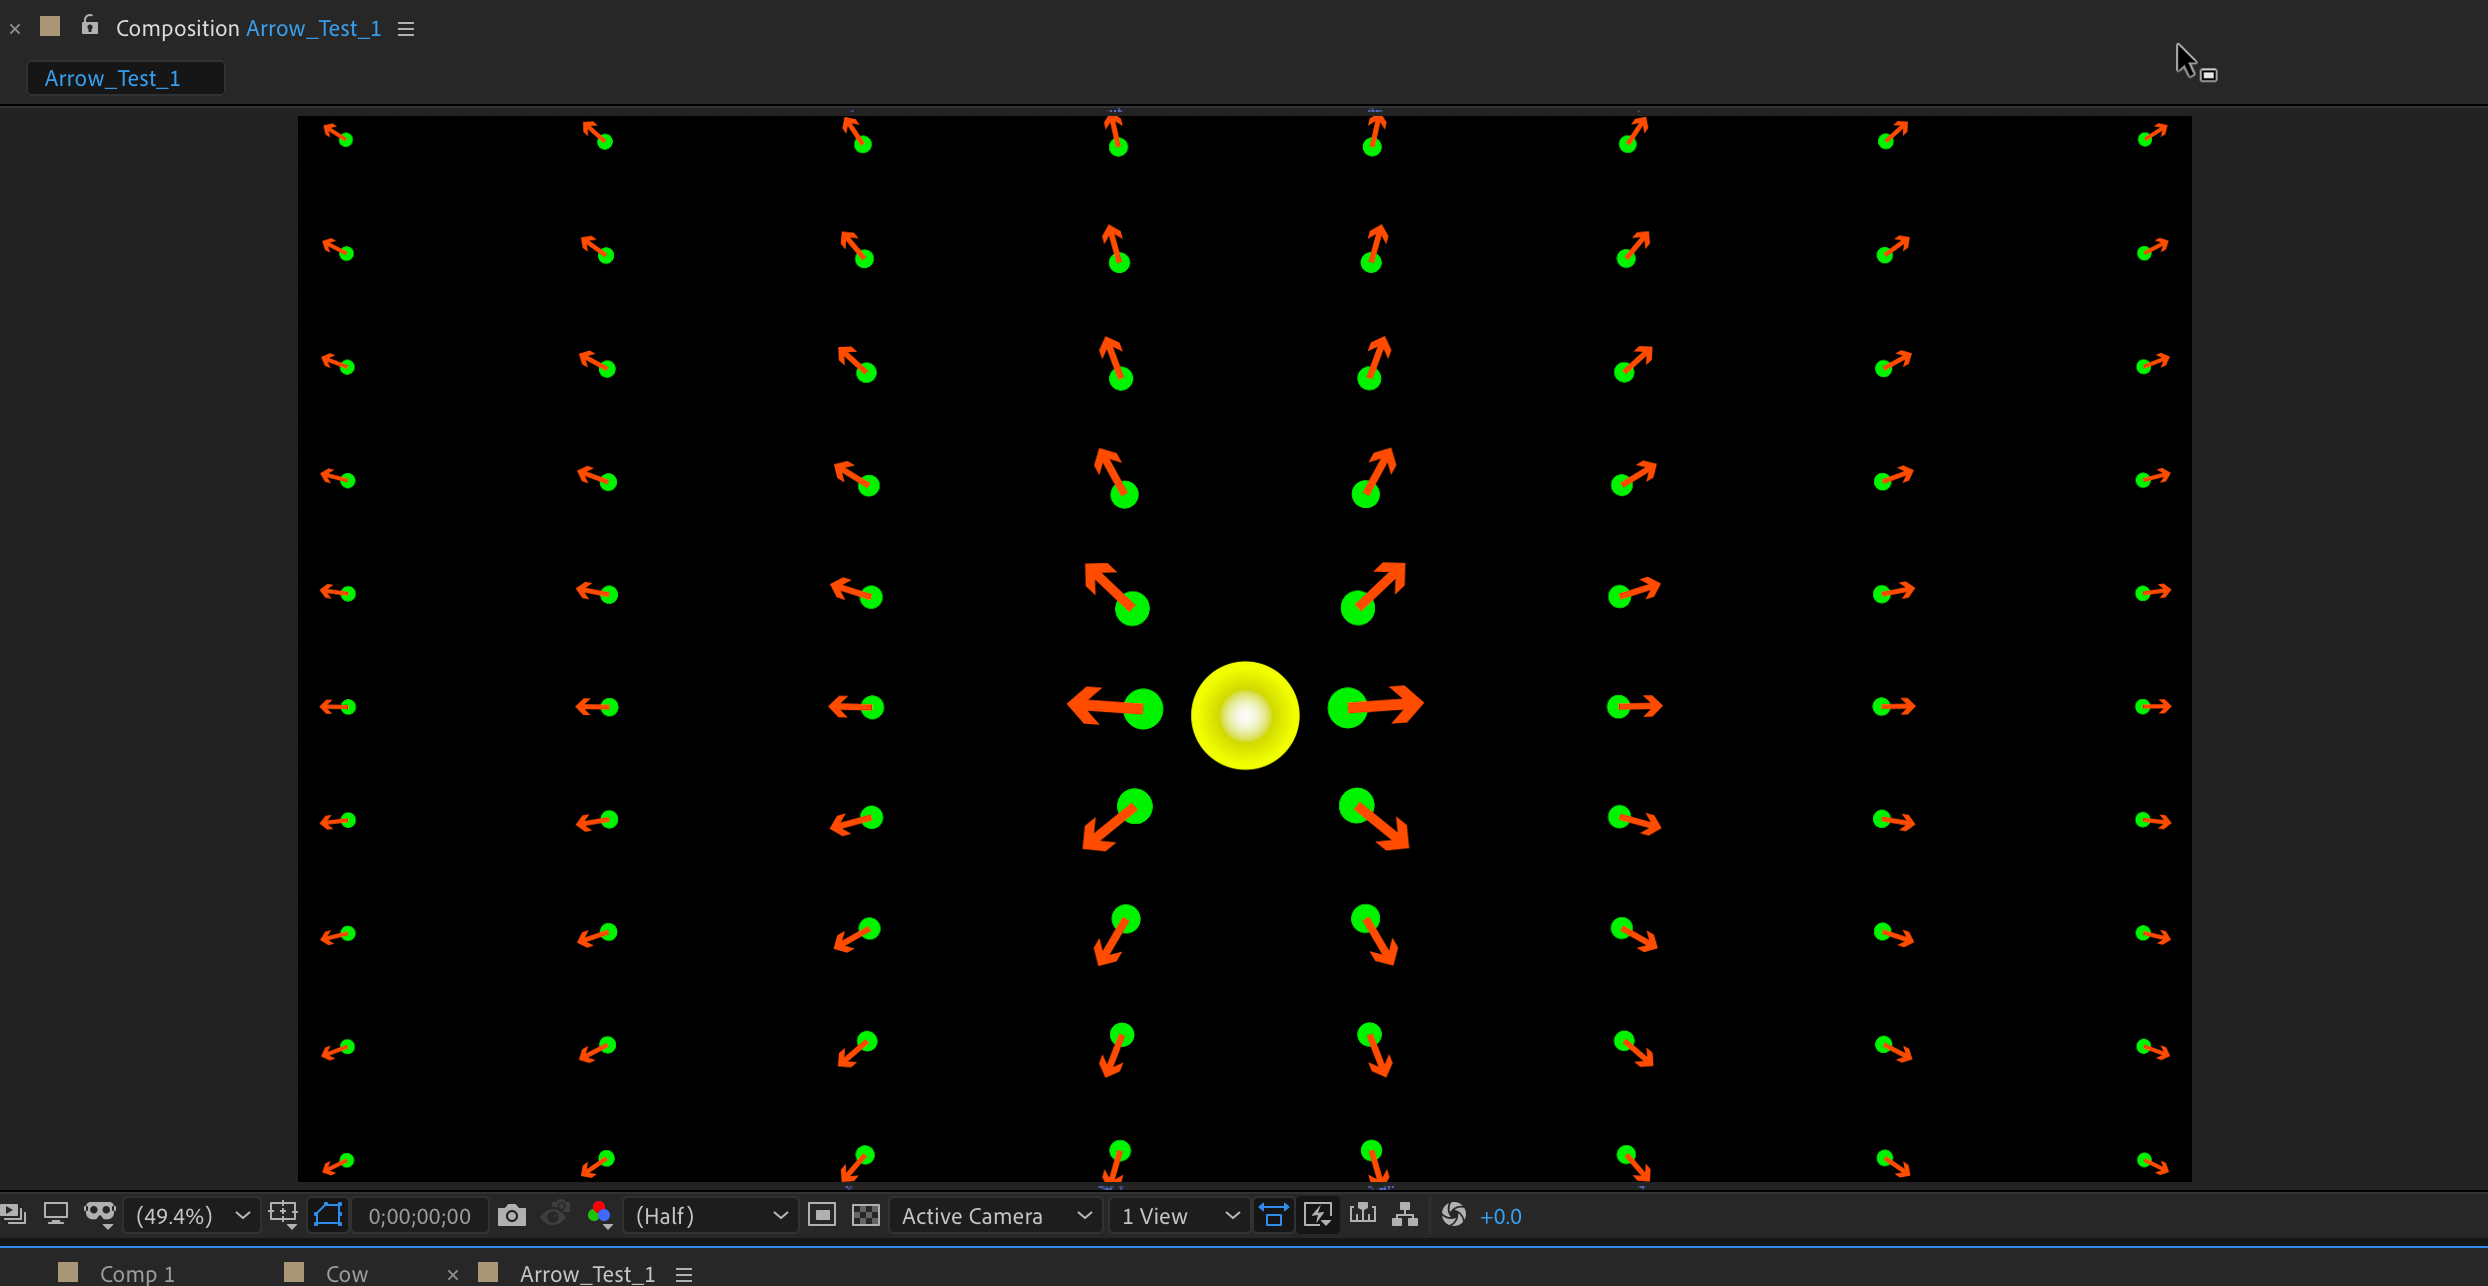Select the 3D glasses stereo view icon
The width and height of the screenshot is (2488, 1286).
(x=100, y=1213)
